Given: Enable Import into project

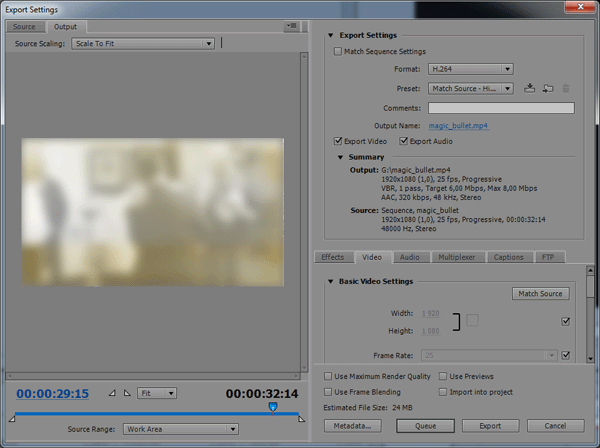Looking at the screenshot, I should coord(443,392).
